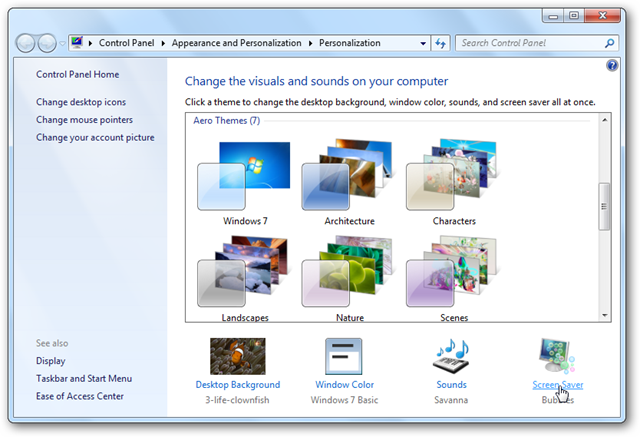The width and height of the screenshot is (640, 437).
Task: Click the Back navigation arrow
Action: tap(25, 43)
